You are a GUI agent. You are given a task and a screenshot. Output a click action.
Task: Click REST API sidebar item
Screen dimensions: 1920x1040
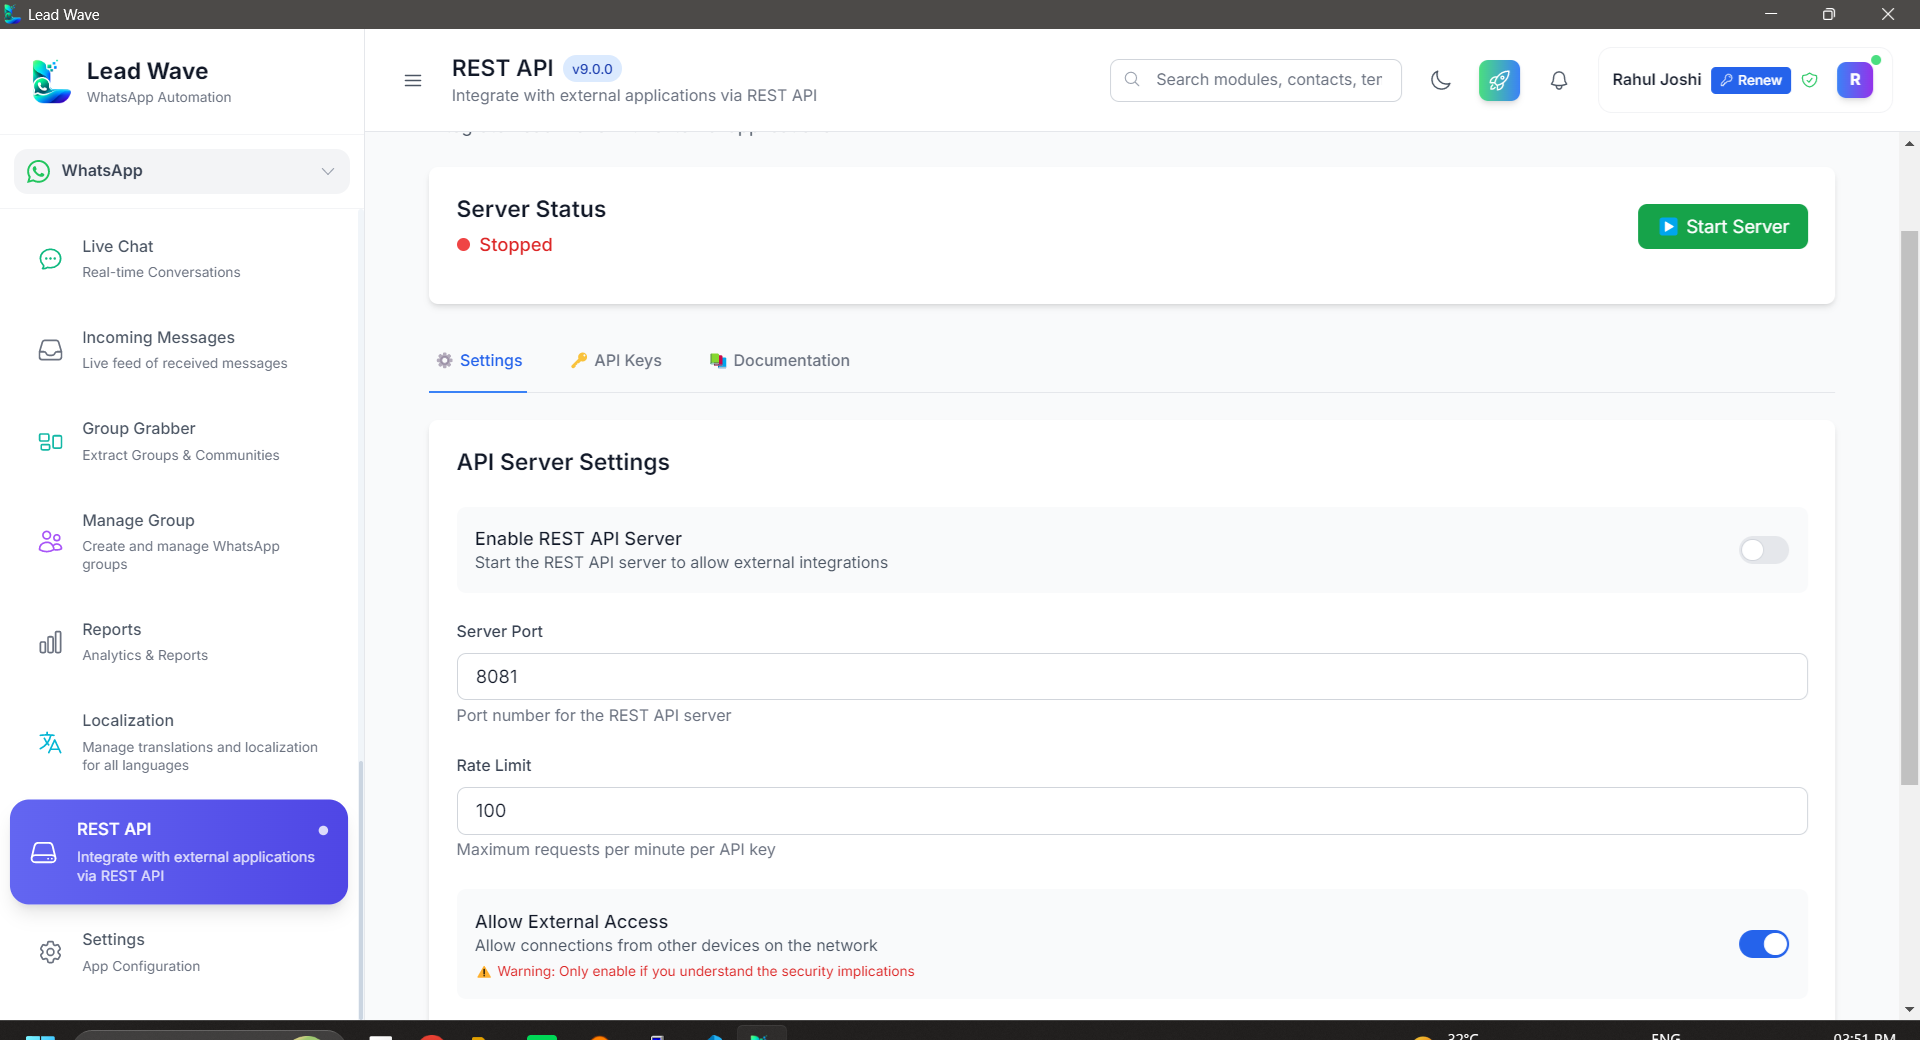[179, 852]
